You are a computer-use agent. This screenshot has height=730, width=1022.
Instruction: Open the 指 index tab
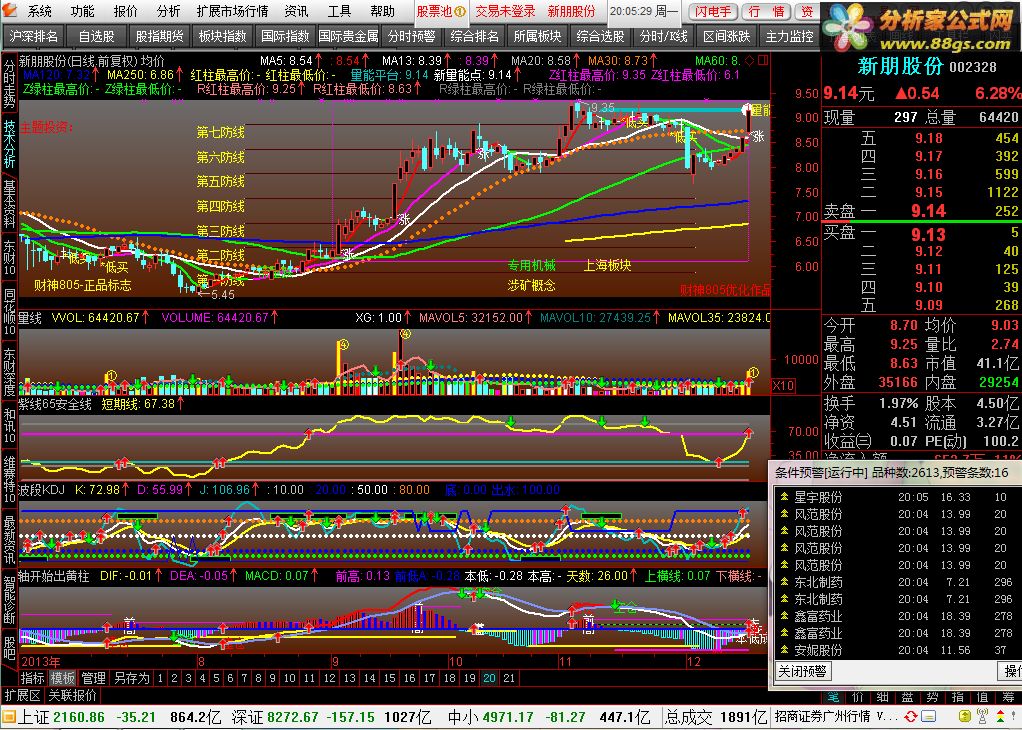[957, 697]
